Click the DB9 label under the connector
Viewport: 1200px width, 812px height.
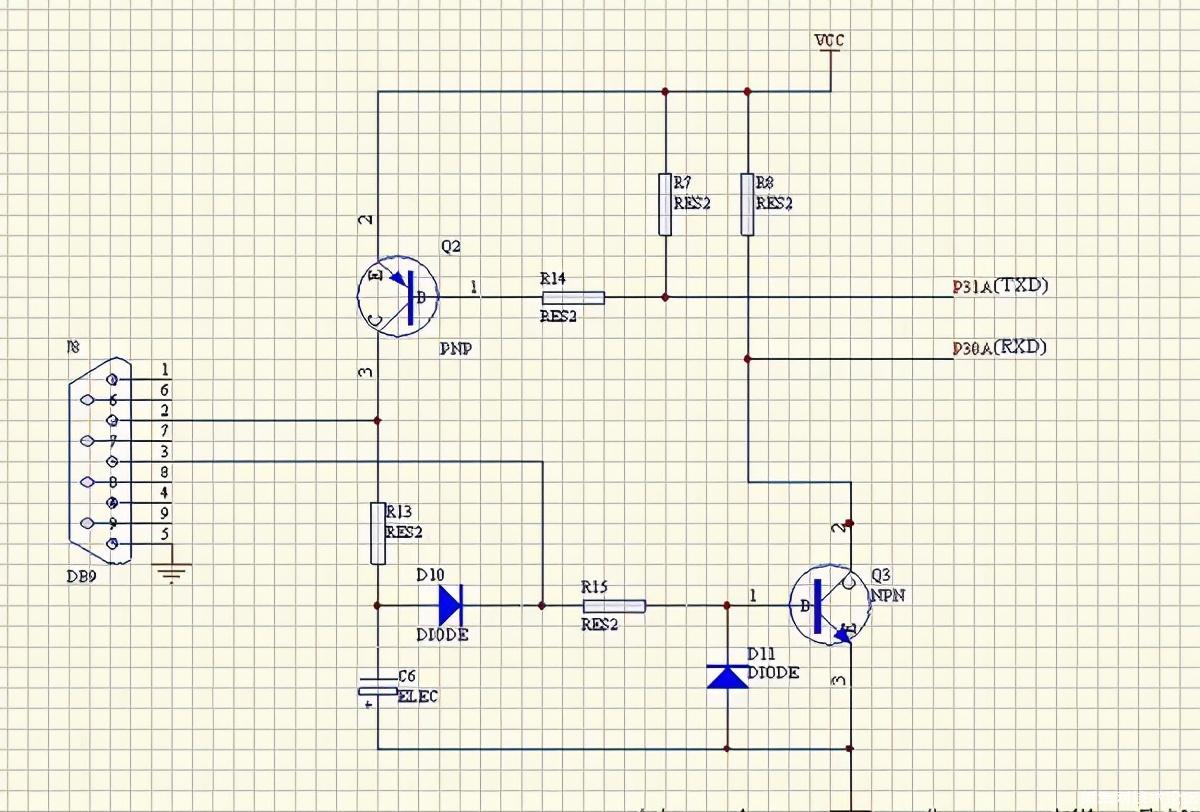pyautogui.click(x=81, y=577)
